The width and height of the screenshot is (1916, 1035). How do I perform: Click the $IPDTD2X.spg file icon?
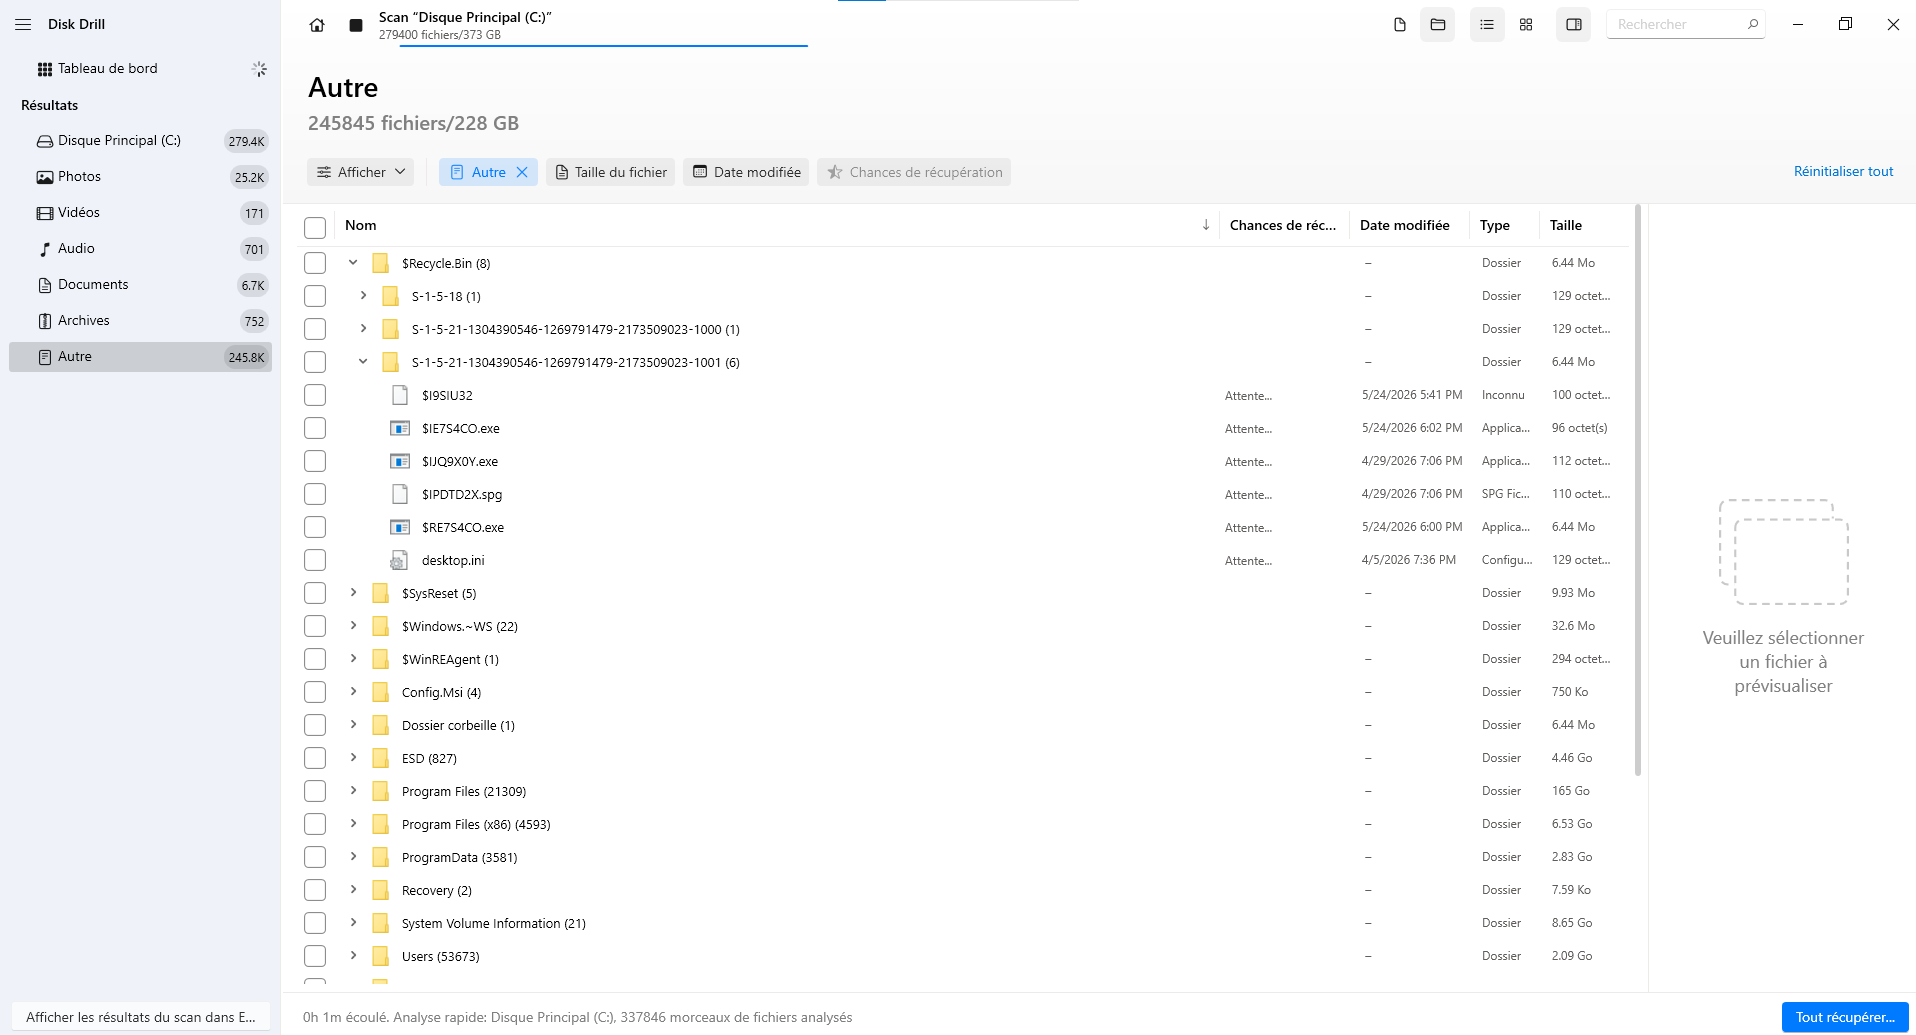[400, 494]
